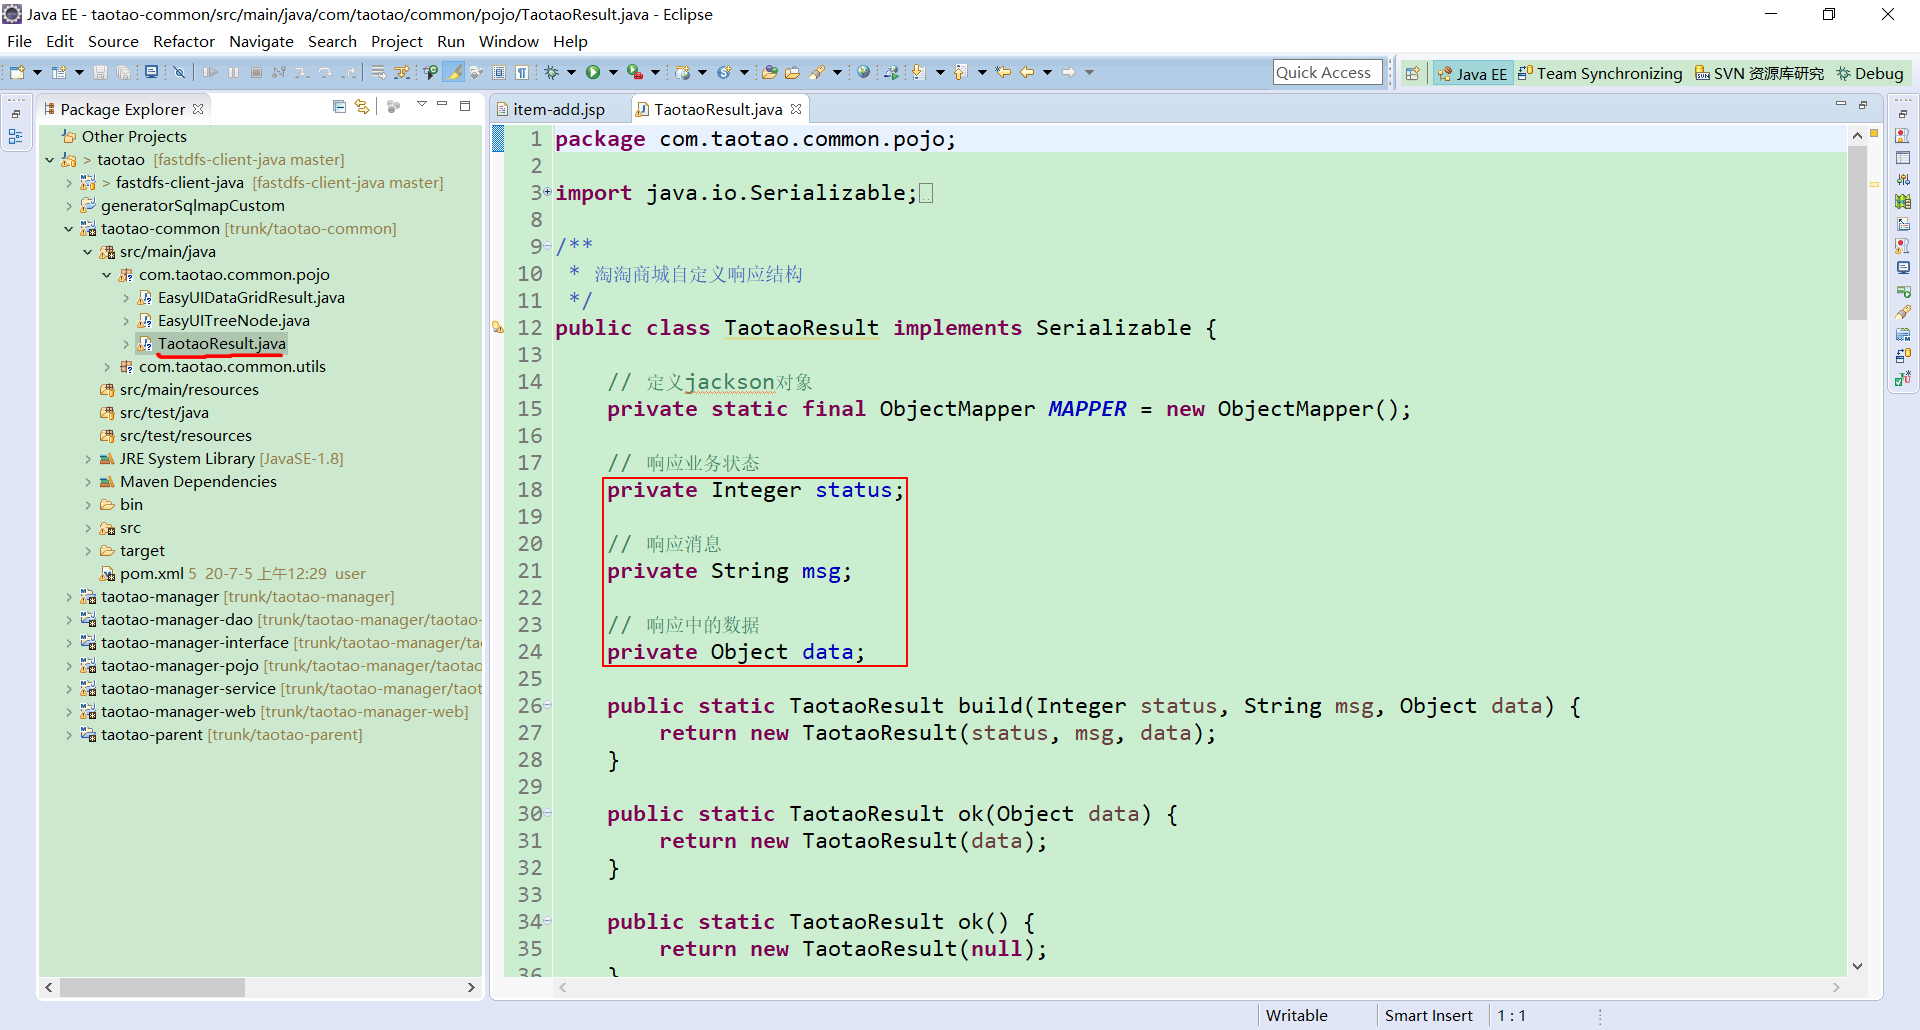
Task: Click the Save toolbar icon
Action: (x=100, y=72)
